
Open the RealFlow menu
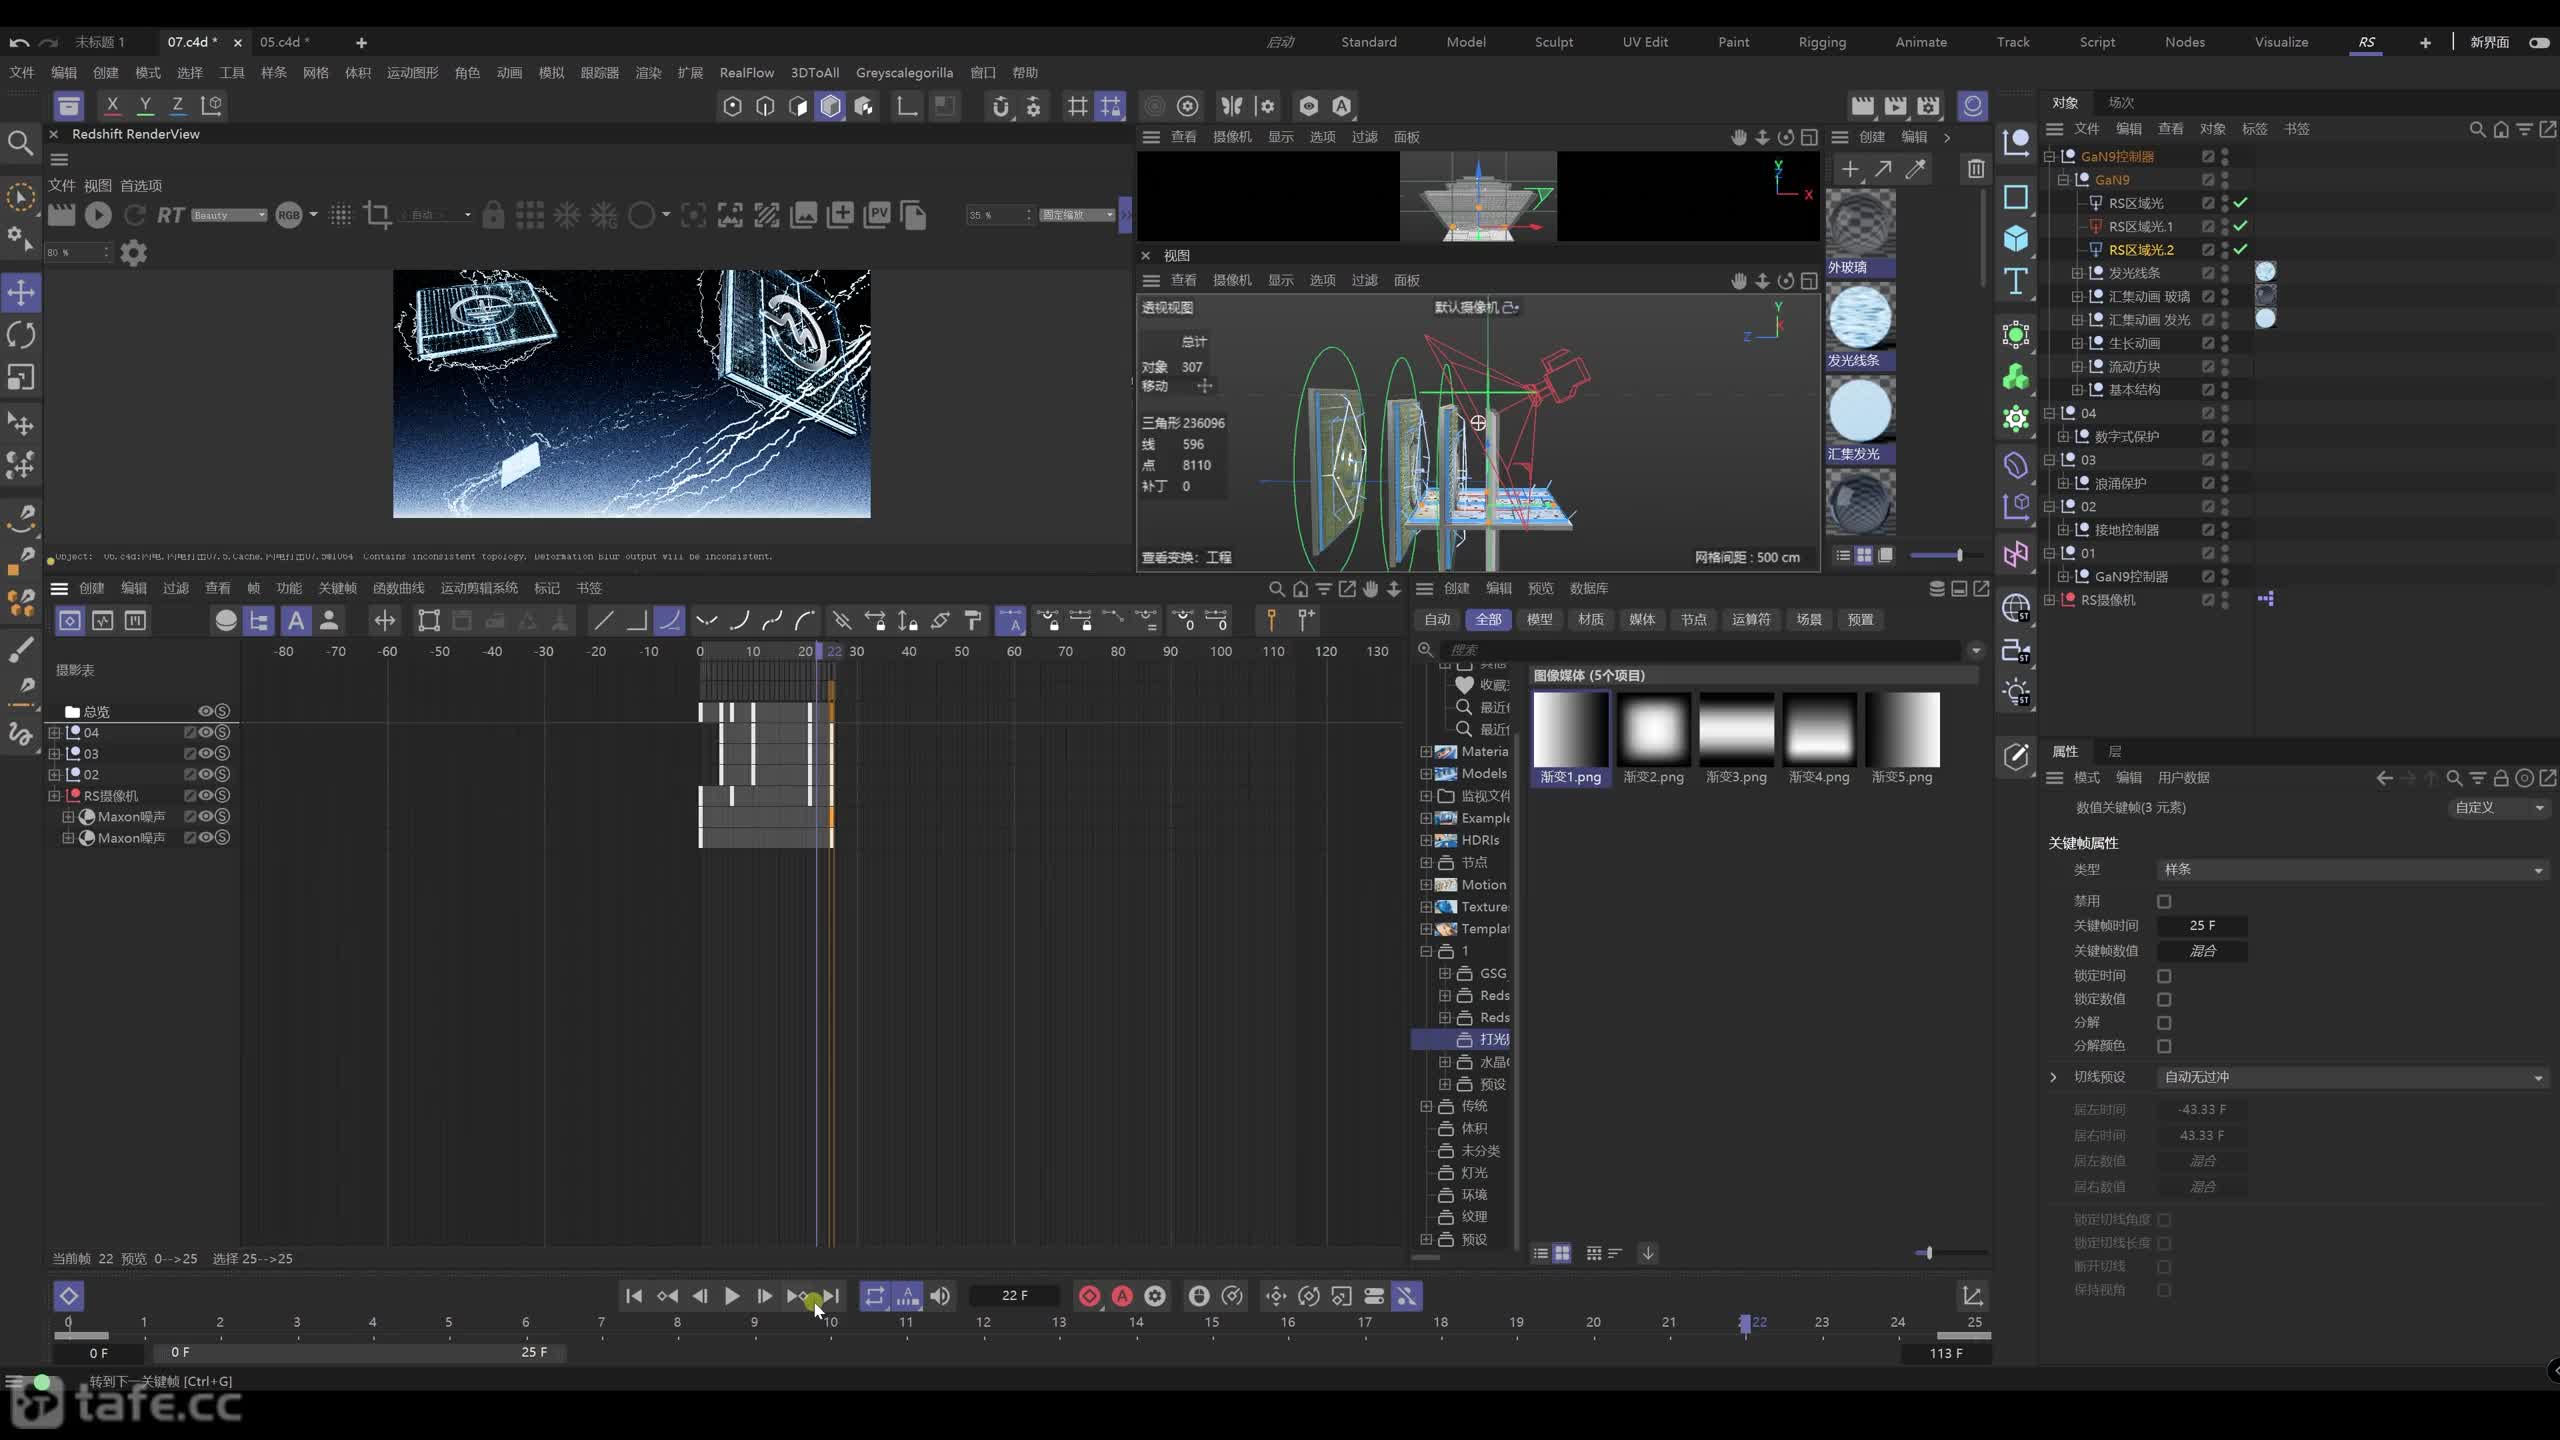click(x=746, y=72)
